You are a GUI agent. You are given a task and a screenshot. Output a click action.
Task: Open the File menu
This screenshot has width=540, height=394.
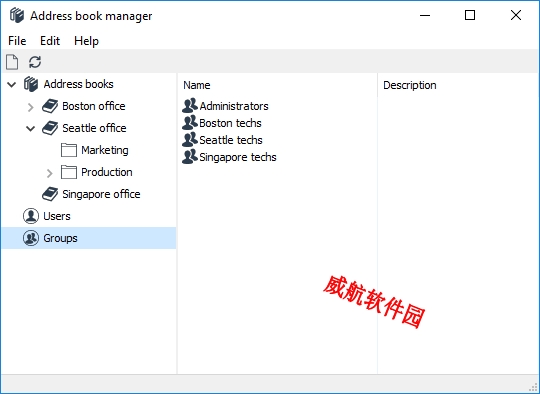click(17, 41)
